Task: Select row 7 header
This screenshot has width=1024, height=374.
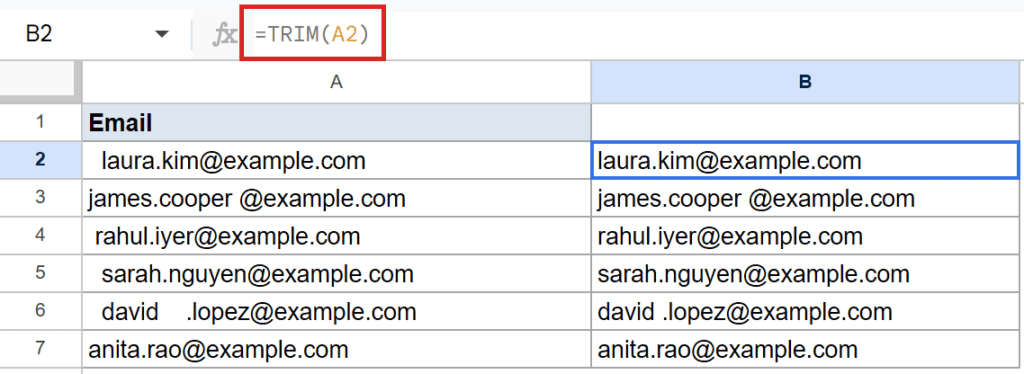Action: [x=40, y=349]
